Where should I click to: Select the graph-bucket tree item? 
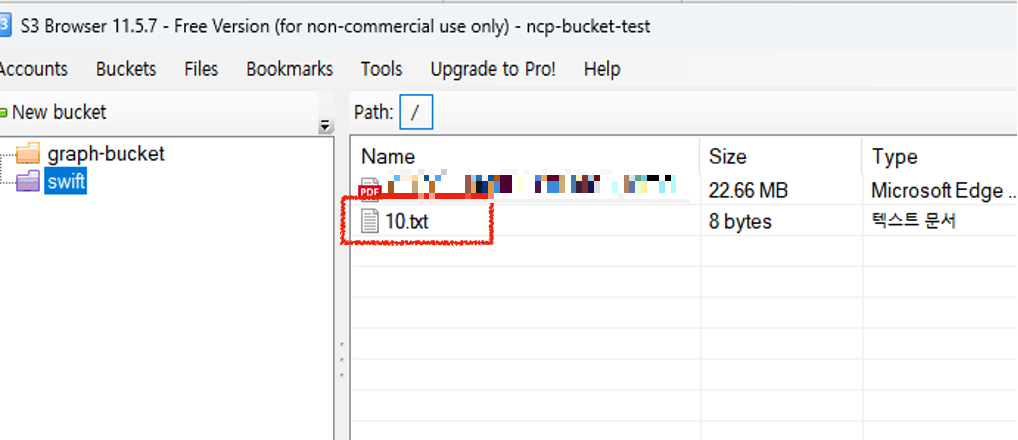(x=106, y=154)
